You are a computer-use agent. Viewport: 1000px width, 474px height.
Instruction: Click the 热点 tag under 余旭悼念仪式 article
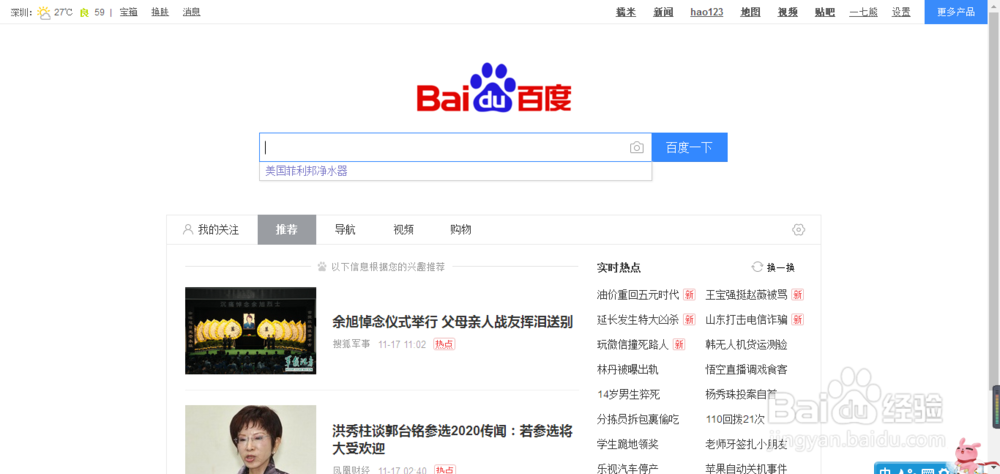(445, 344)
